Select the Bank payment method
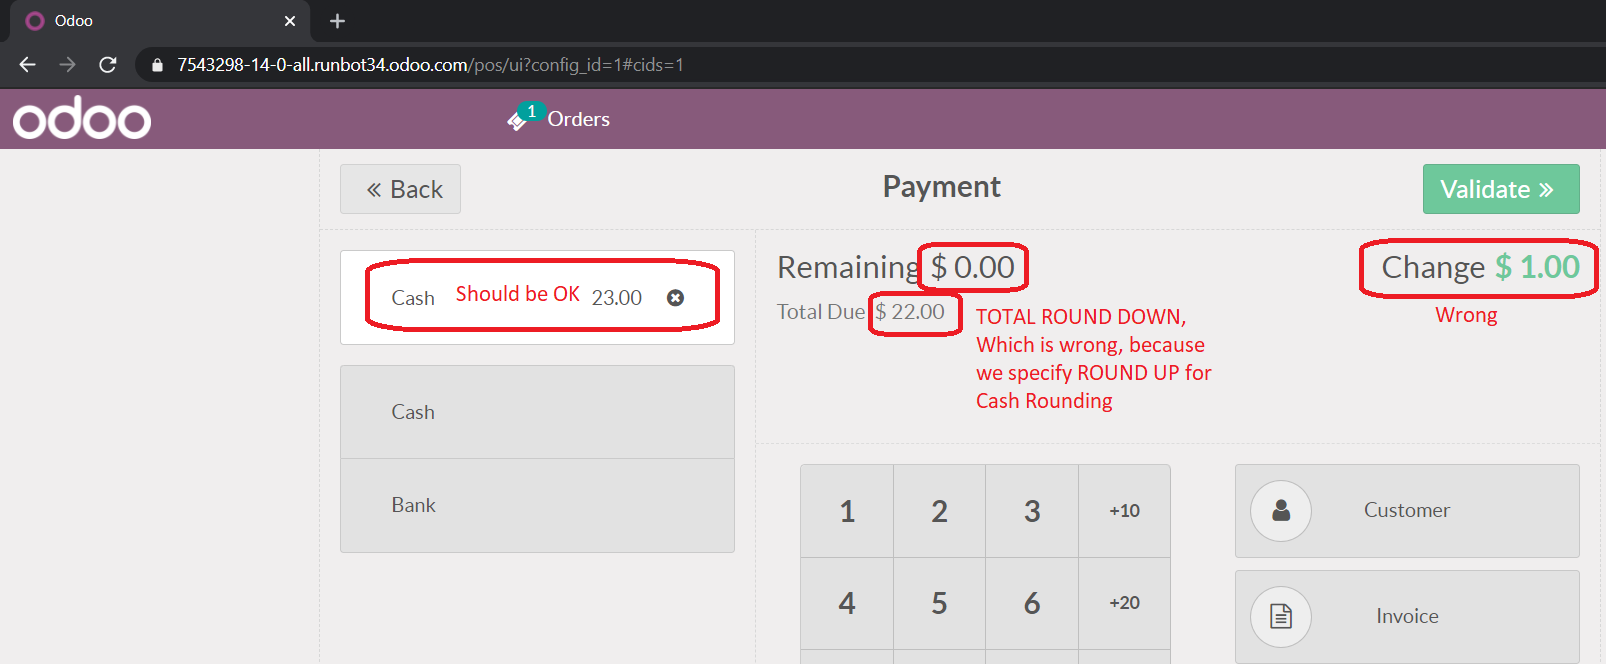This screenshot has width=1606, height=664. click(x=537, y=505)
